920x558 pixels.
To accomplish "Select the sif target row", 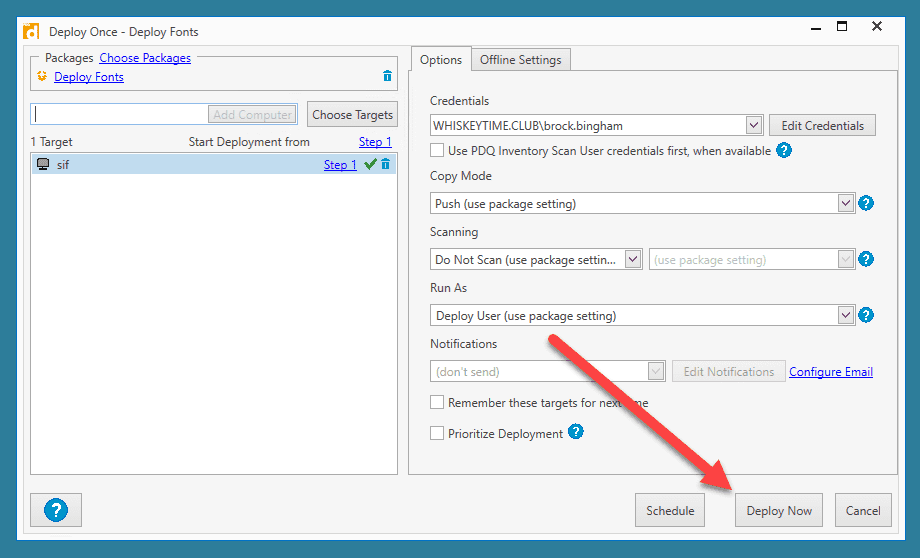I will pos(214,164).
